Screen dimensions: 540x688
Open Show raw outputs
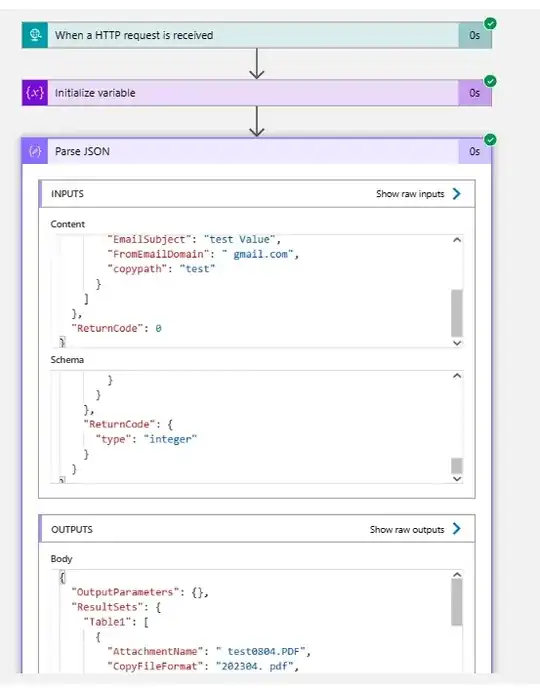click(x=407, y=530)
